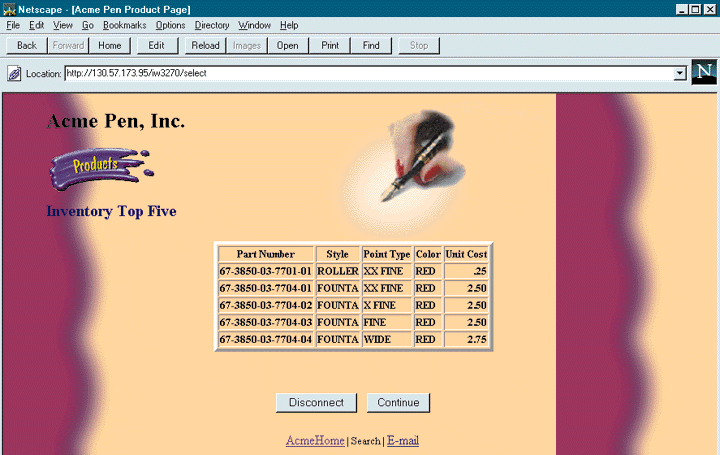Viewport: 720px width, 455px height.
Task: Click the Style column header
Action: tap(338, 254)
